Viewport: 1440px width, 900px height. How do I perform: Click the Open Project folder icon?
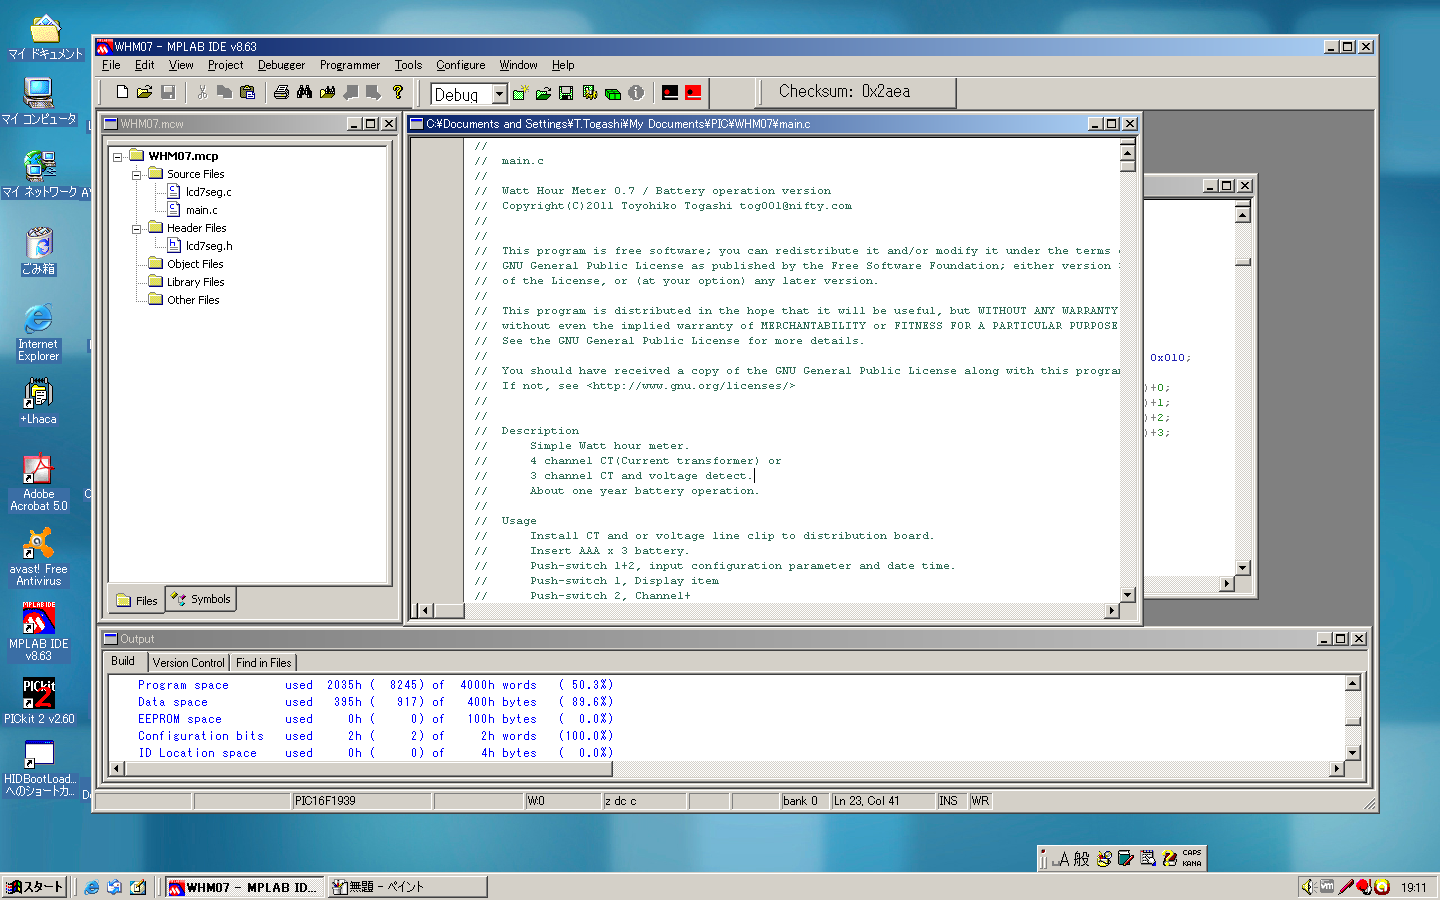tap(543, 93)
